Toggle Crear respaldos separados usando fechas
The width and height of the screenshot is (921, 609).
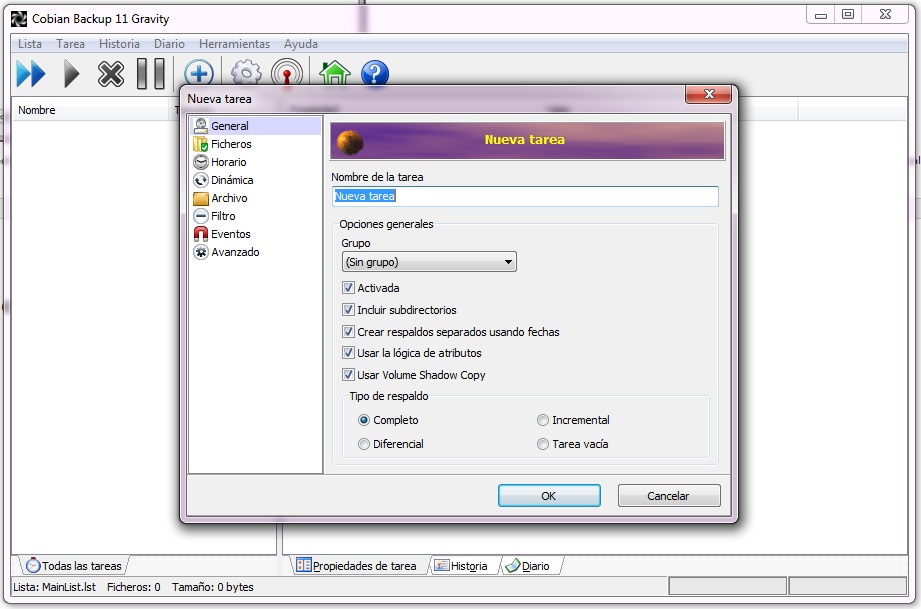pos(348,332)
